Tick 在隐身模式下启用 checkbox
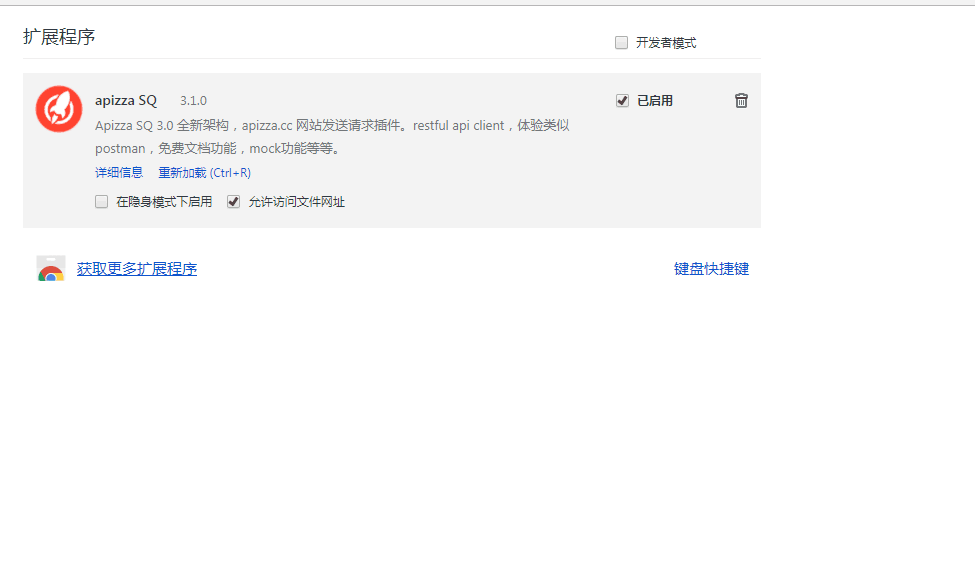The height and width of the screenshot is (581, 975). tap(101, 202)
